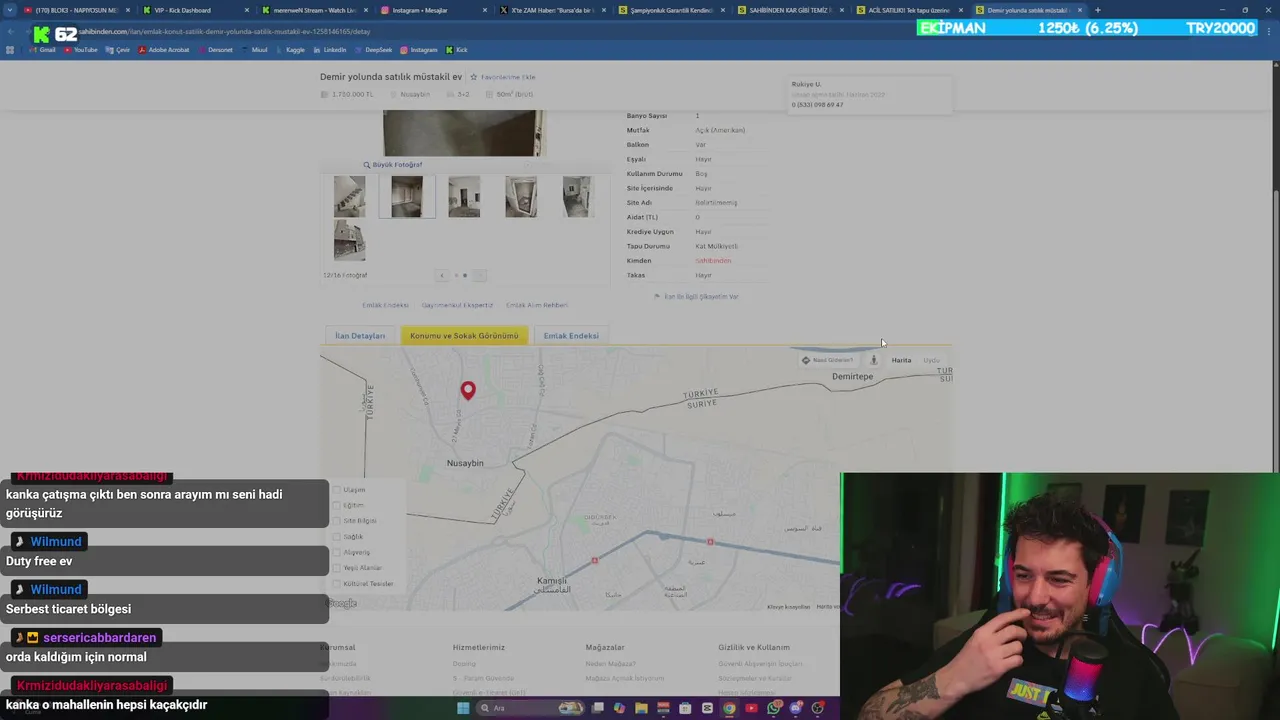Go to next photo page arrow
1280x720 pixels.
479,275
